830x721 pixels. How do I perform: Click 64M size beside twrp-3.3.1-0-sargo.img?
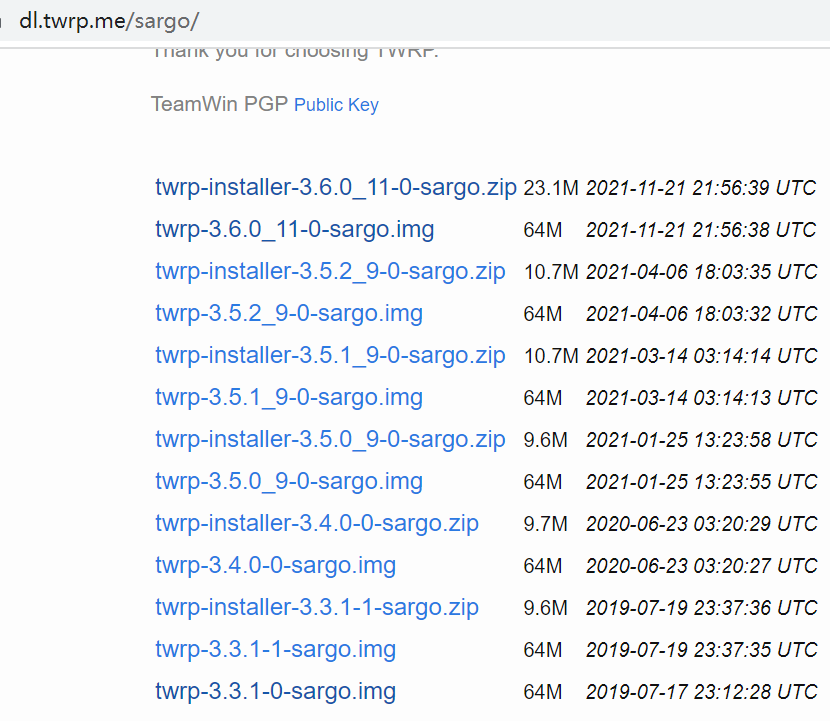(543, 692)
